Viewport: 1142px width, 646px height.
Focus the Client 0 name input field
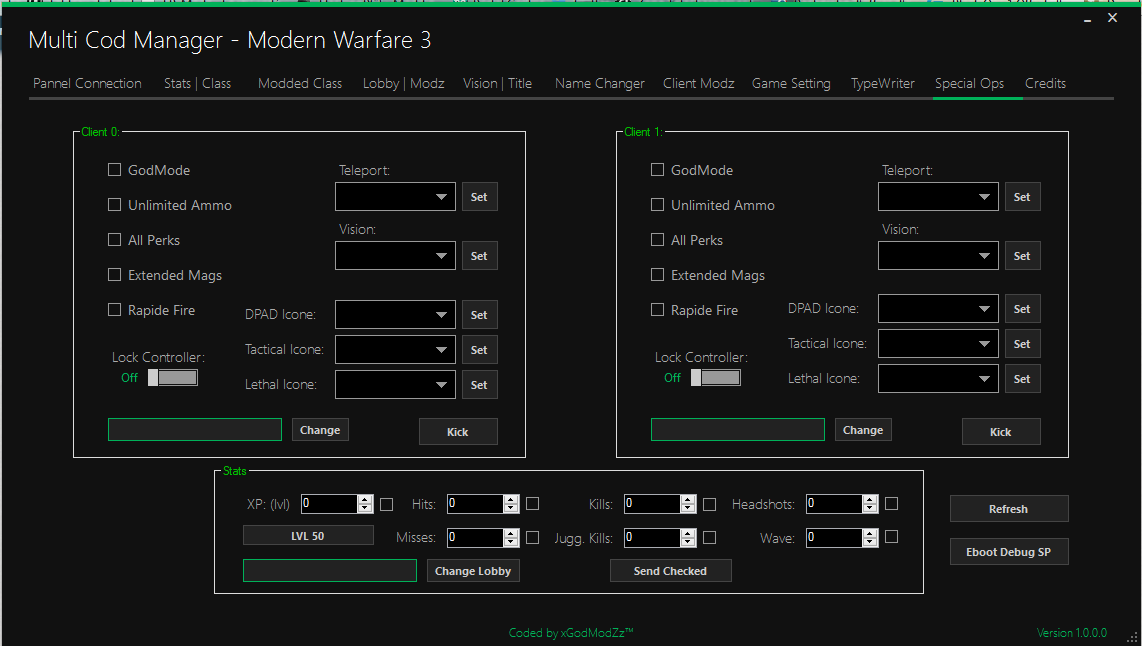[194, 430]
